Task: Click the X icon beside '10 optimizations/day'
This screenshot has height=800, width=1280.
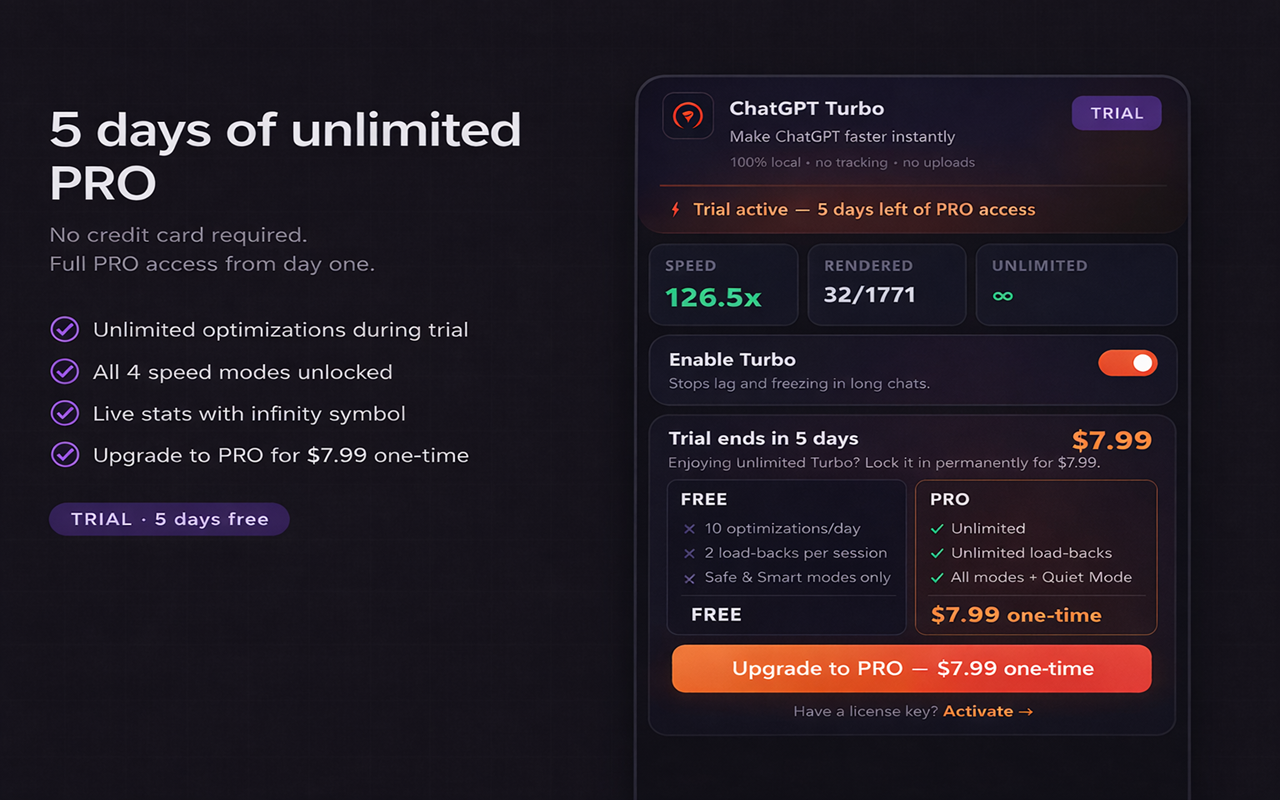Action: [689, 528]
